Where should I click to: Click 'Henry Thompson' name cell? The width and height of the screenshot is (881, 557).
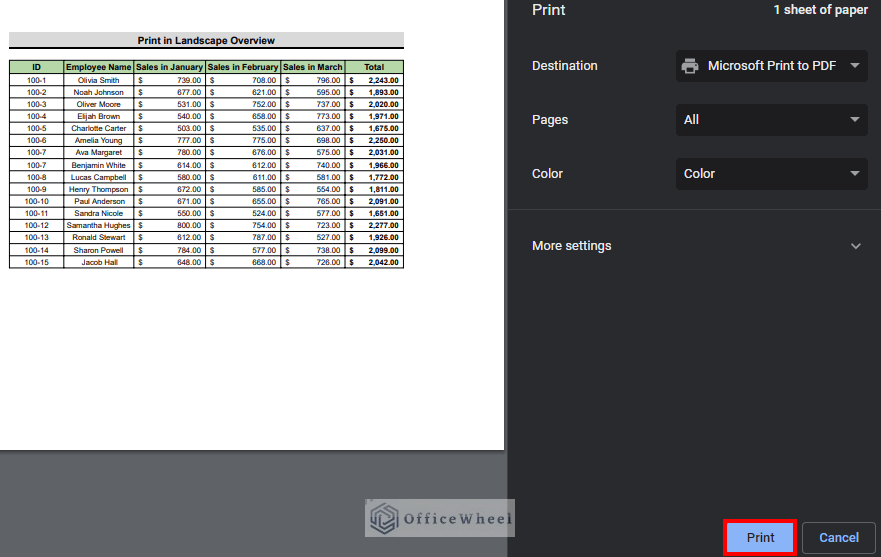[98, 189]
